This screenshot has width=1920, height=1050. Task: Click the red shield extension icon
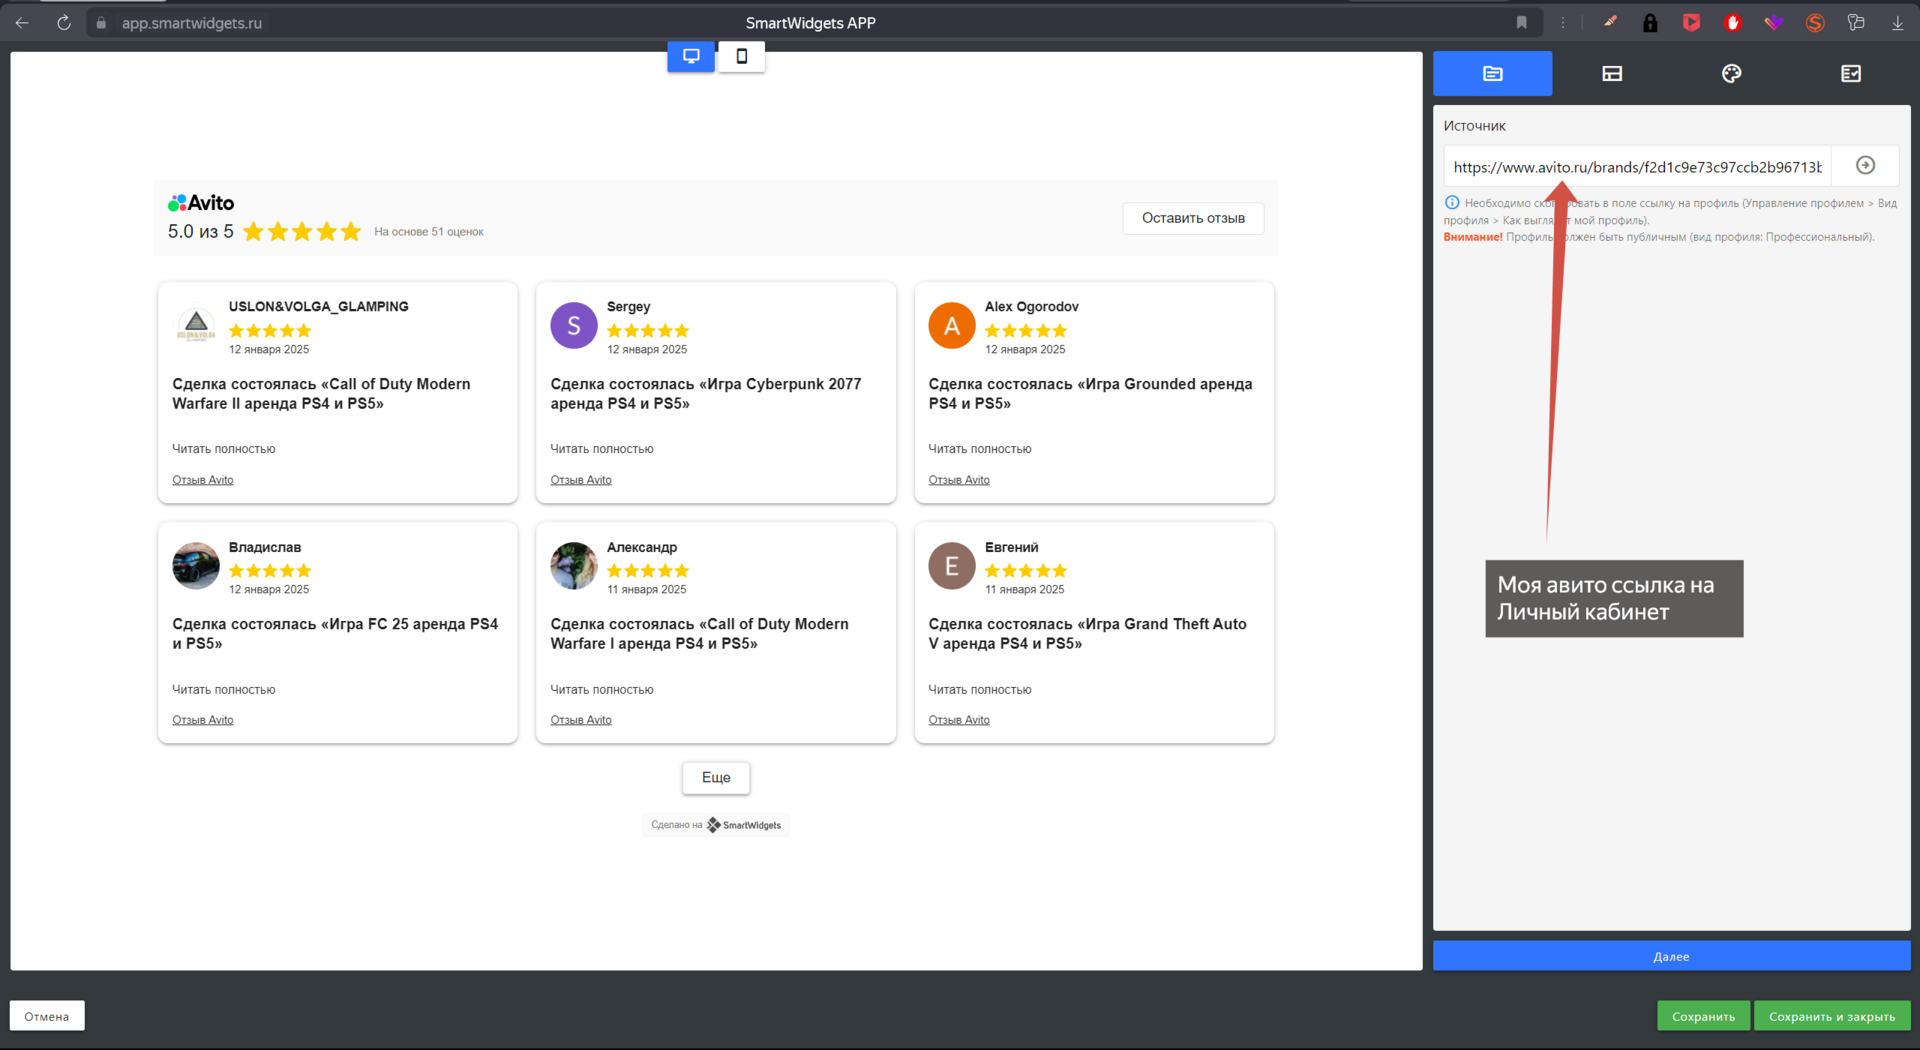(x=1691, y=22)
